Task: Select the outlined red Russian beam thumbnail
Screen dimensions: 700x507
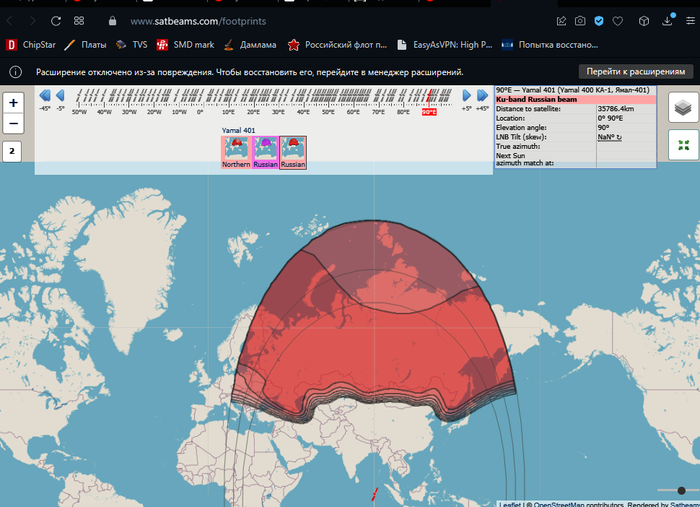Action: coord(293,153)
